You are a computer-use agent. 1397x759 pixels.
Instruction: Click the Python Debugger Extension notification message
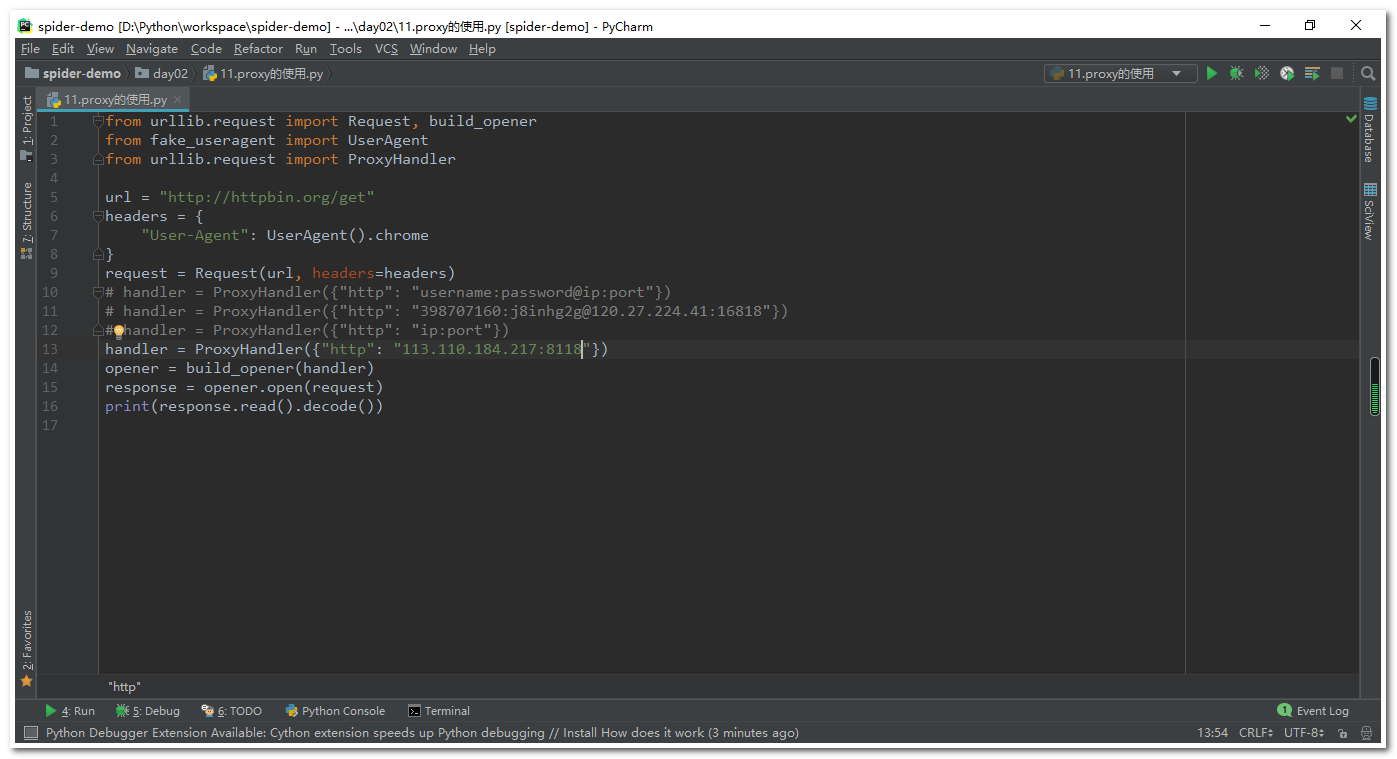tap(422, 733)
